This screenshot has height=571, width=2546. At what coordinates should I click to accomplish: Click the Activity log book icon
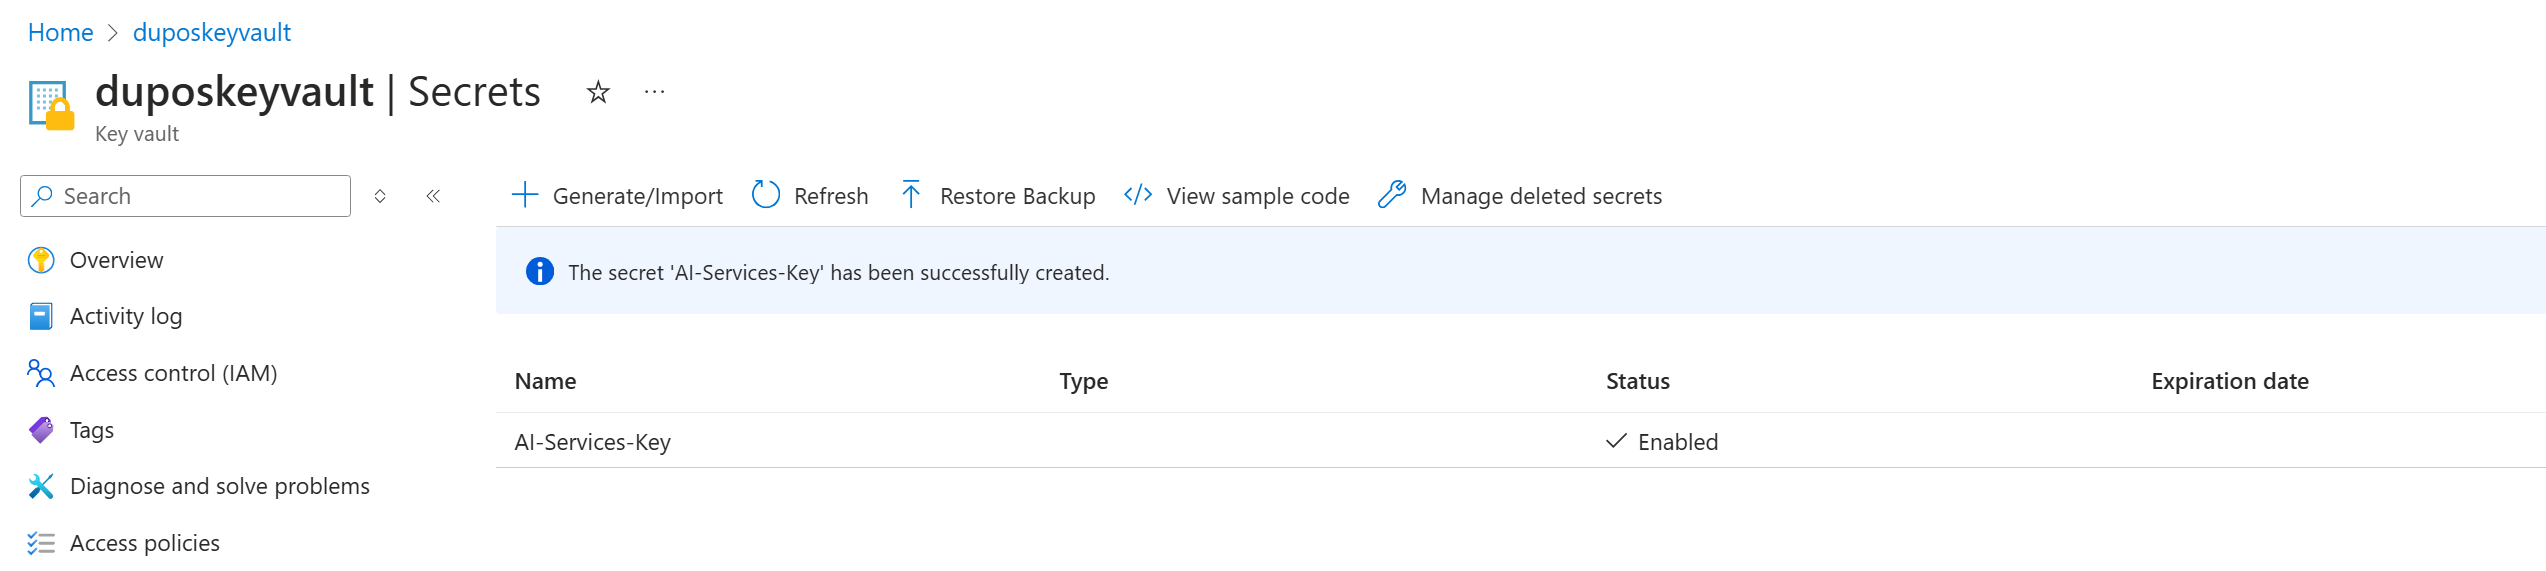tap(41, 317)
